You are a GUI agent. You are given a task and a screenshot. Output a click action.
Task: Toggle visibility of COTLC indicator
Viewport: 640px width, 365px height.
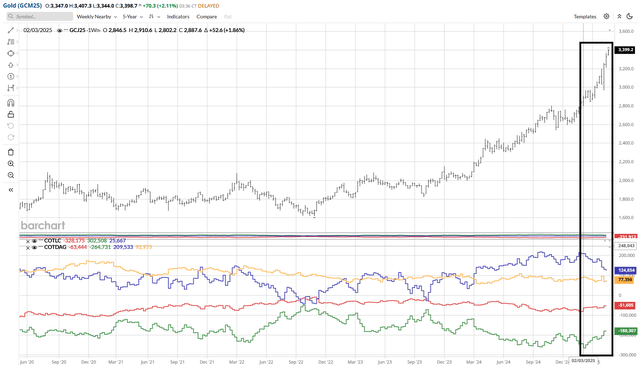point(34,241)
